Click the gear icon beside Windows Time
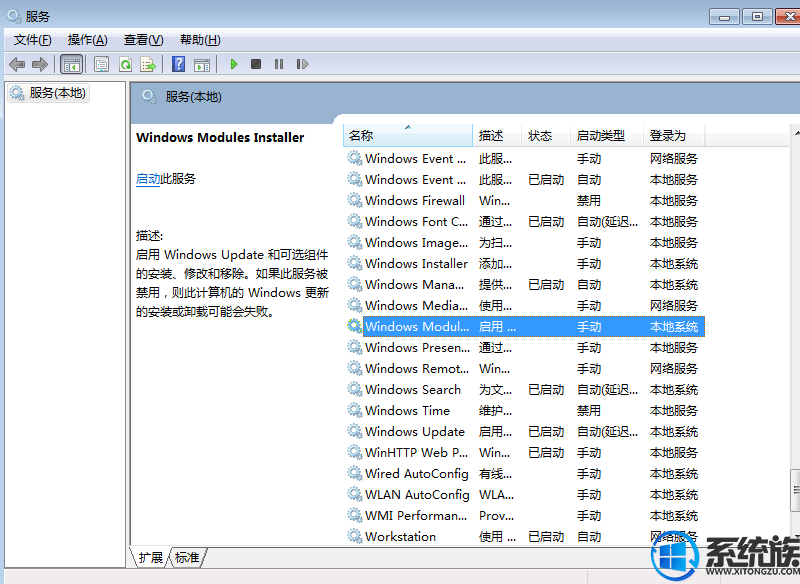800x584 pixels. (355, 410)
